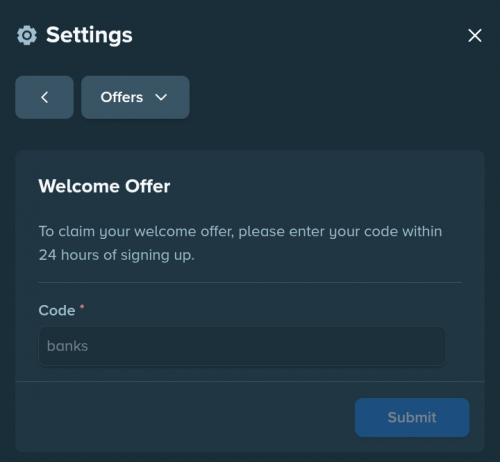Click the claim your welcome offer sentence
This screenshot has height=462, width=500.
pos(240,231)
